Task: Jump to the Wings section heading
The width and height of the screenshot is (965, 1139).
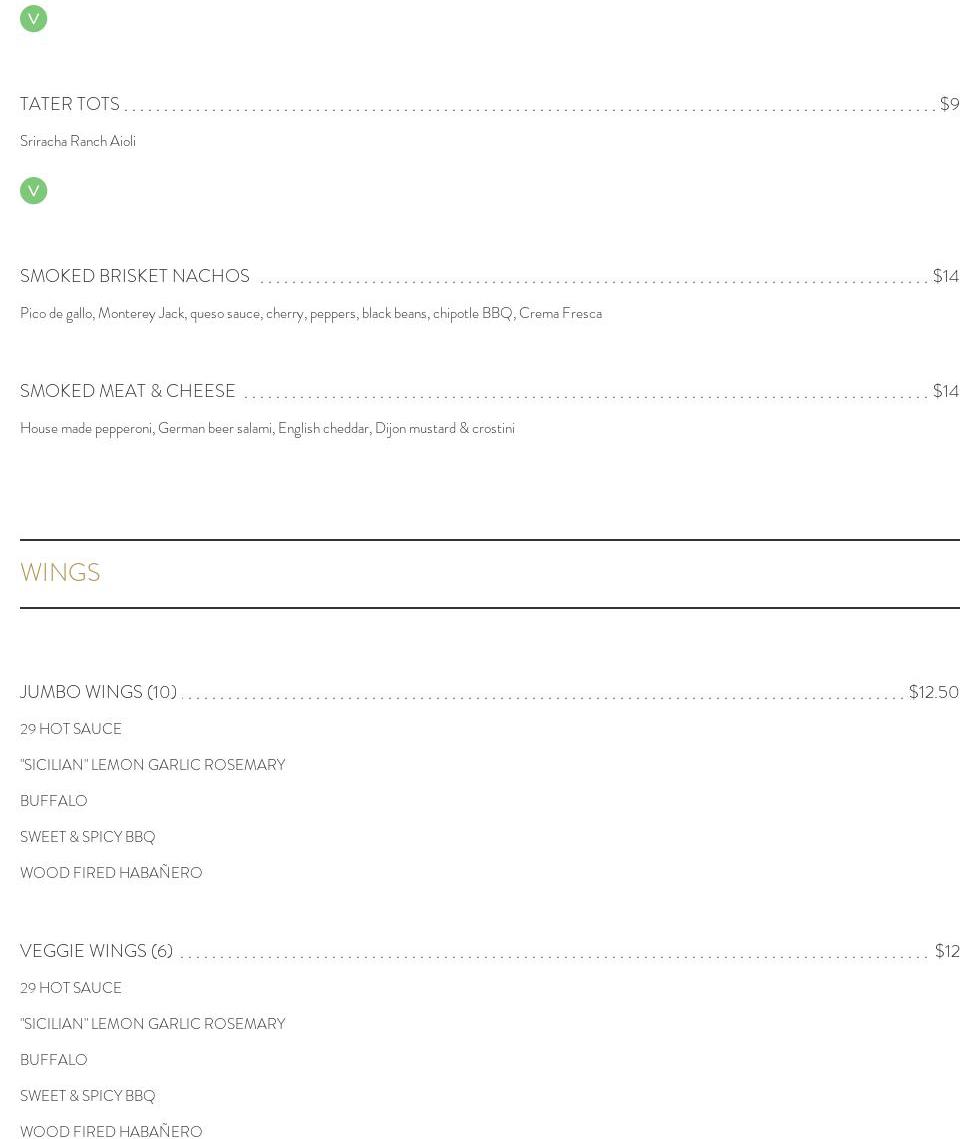Action: (60, 573)
